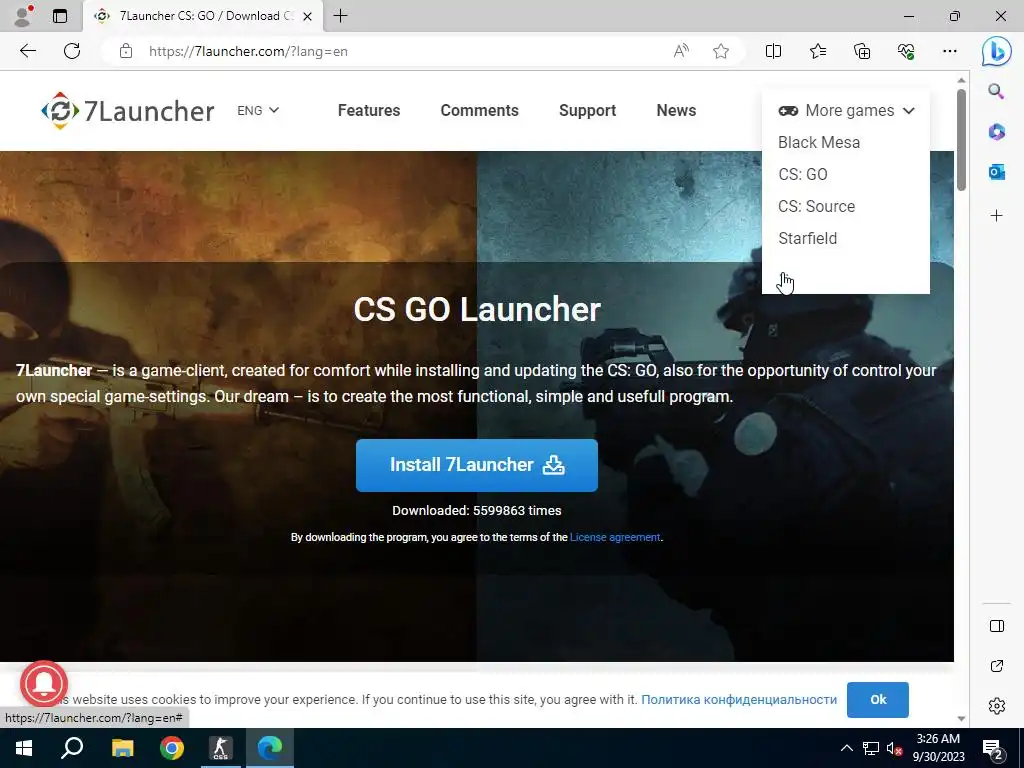Click the muted volume tray icon
1024x768 pixels.
(x=894, y=748)
